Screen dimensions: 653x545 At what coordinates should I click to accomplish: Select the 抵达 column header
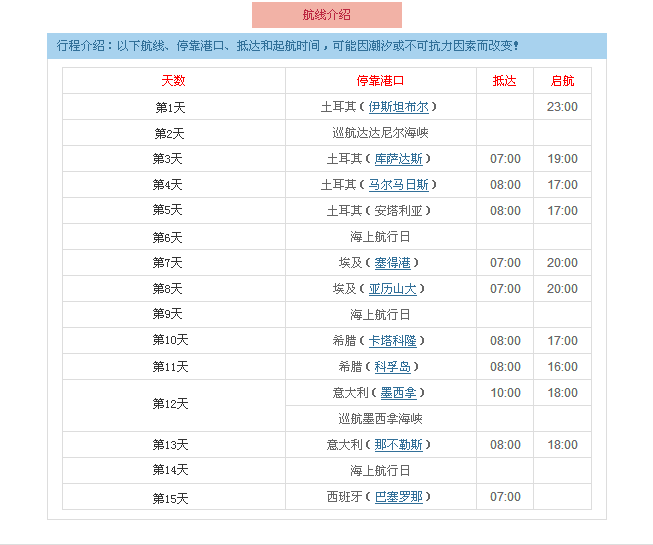(x=504, y=81)
